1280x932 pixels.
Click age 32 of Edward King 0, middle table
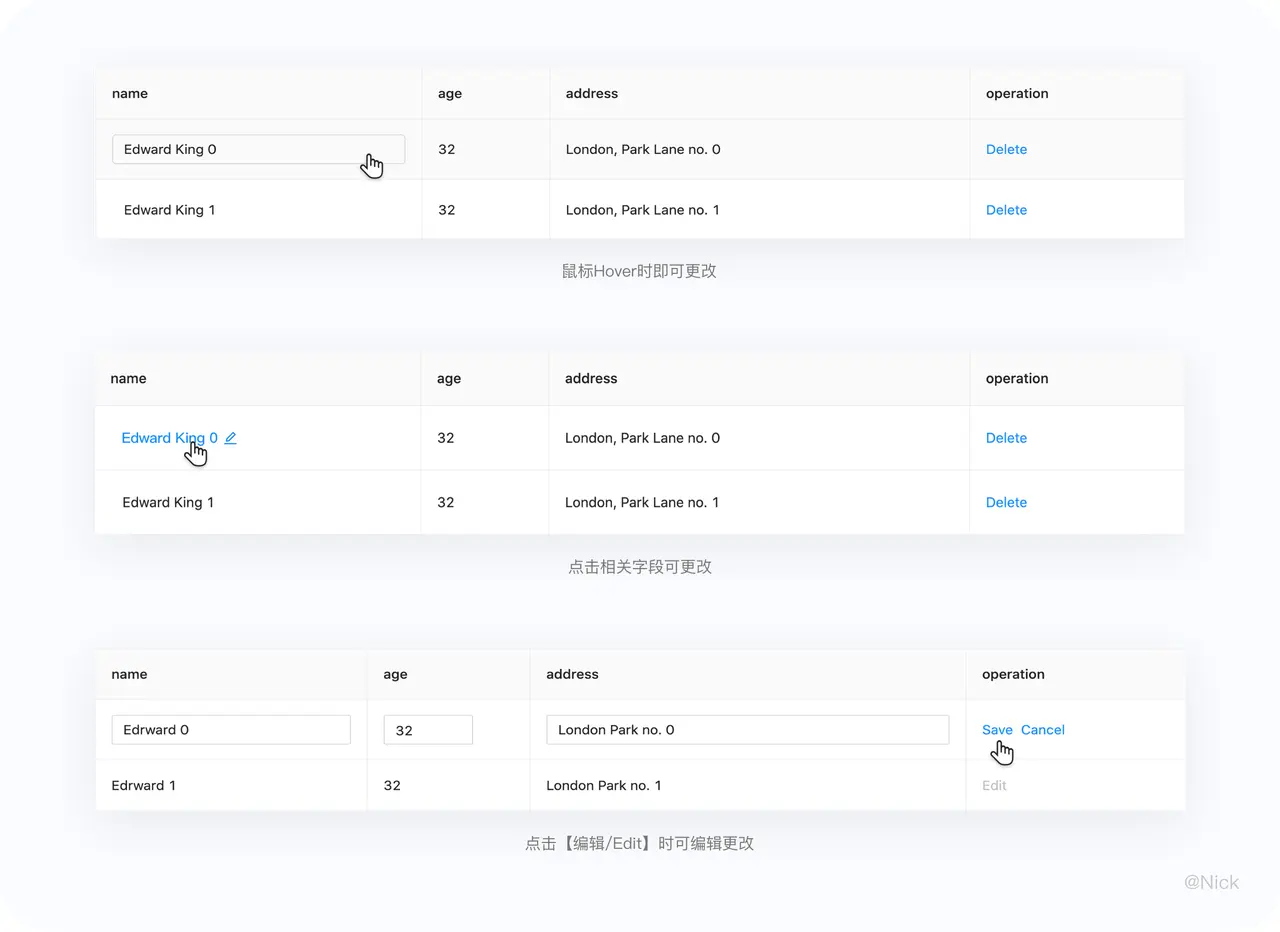pyautogui.click(x=445, y=438)
